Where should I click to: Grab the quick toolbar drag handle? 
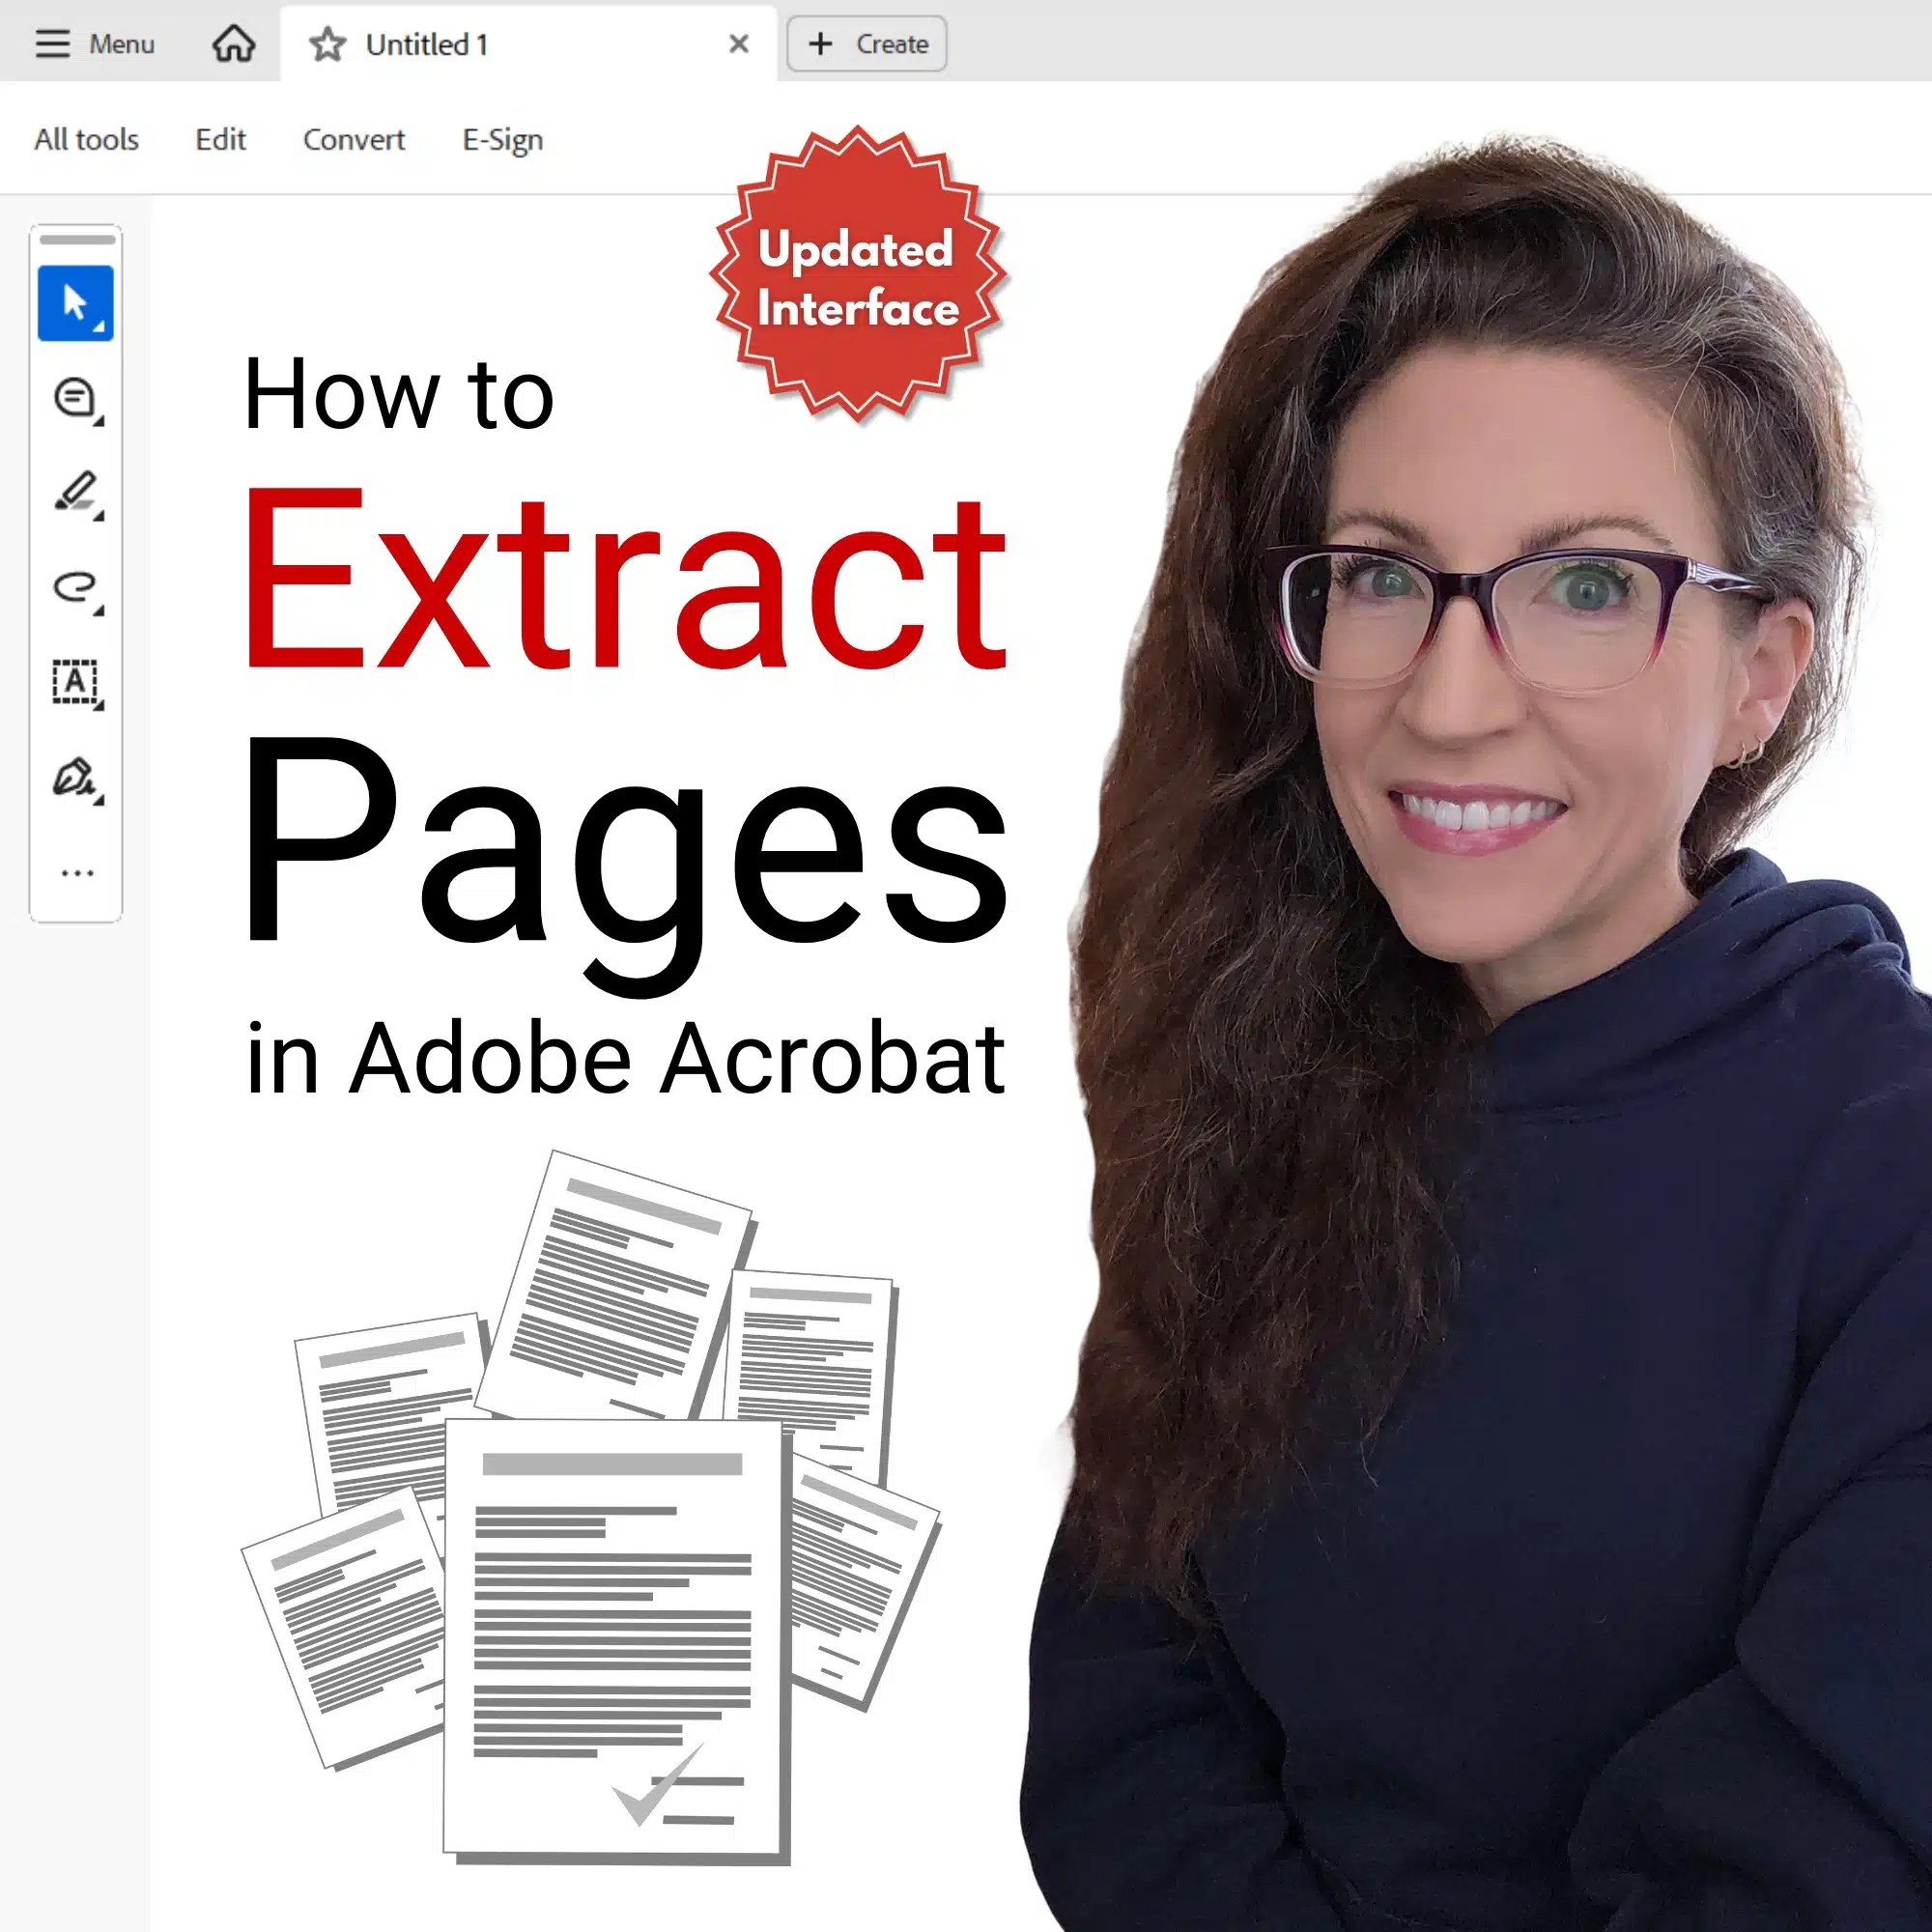[x=77, y=240]
